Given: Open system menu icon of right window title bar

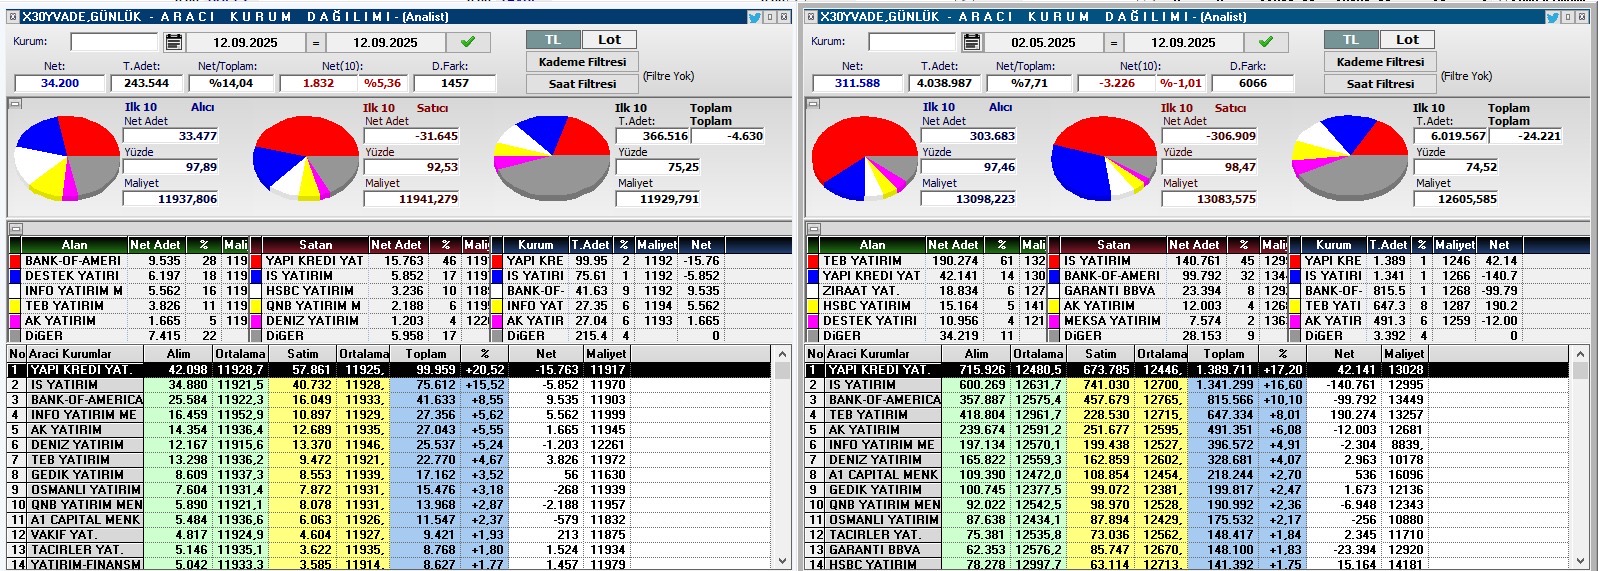Looking at the screenshot, I should coord(810,17).
